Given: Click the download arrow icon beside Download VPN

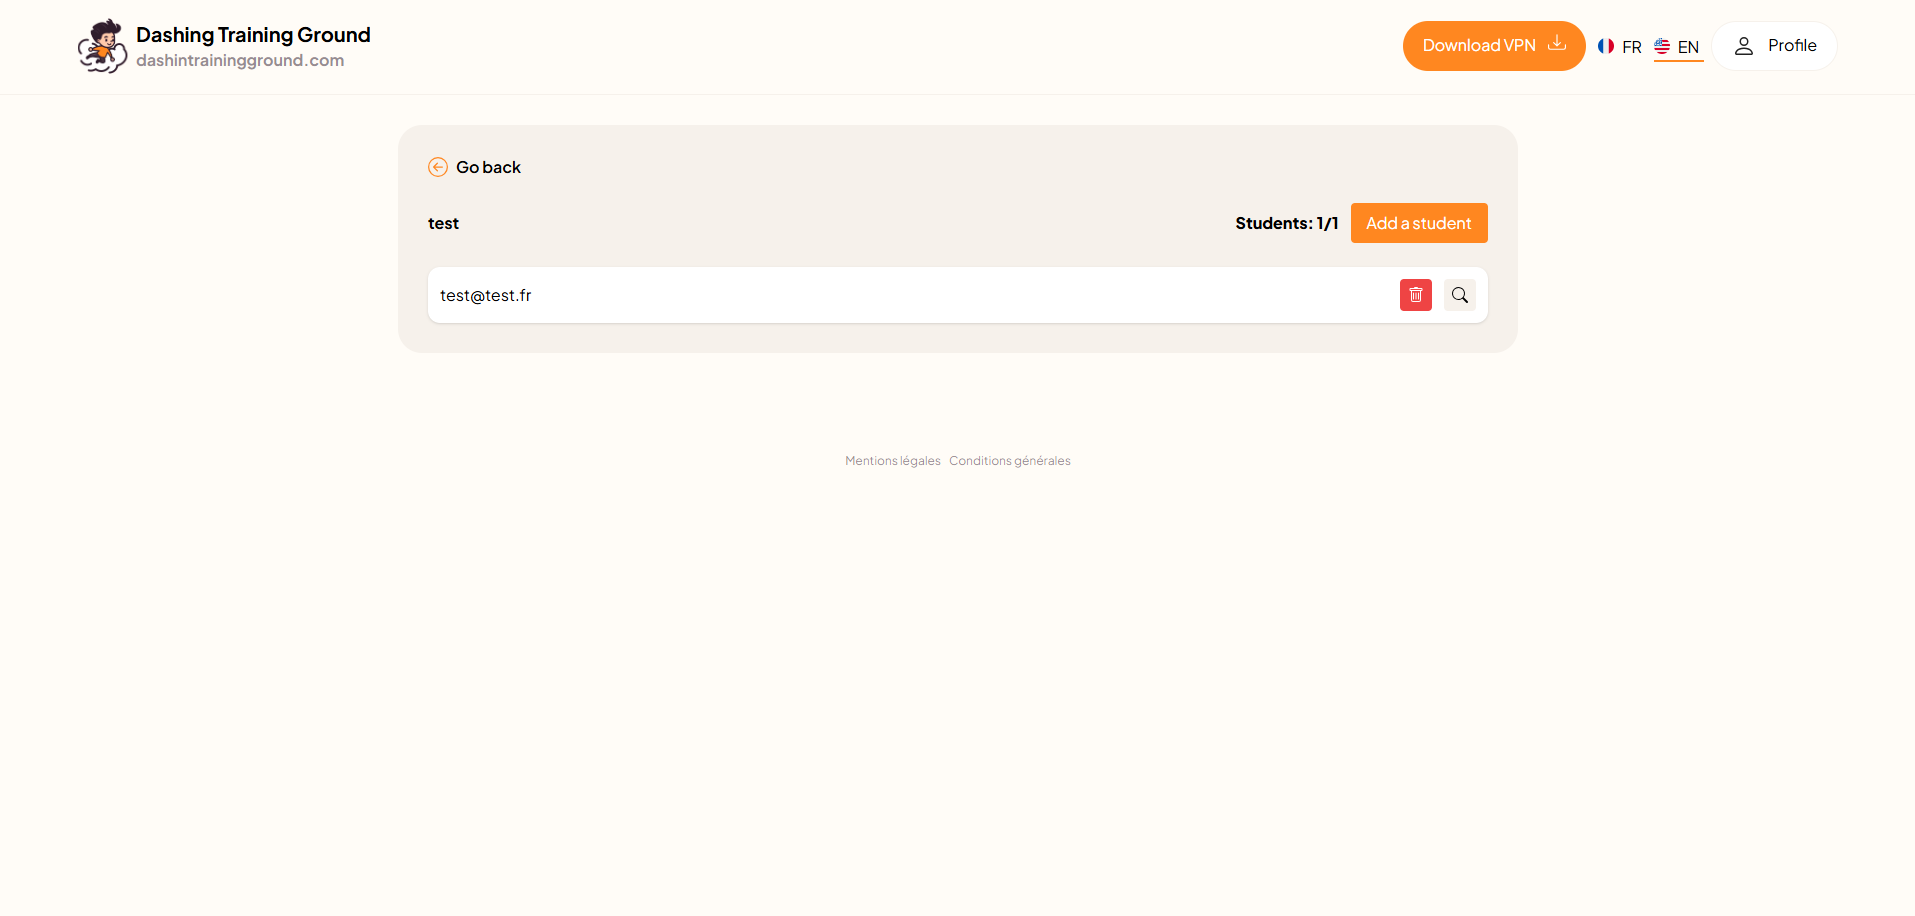Looking at the screenshot, I should (x=1557, y=43).
